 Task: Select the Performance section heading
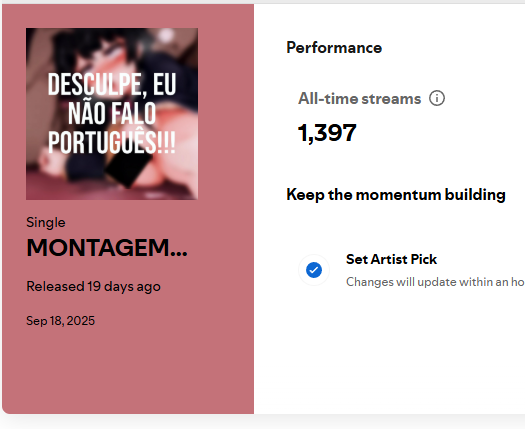pos(334,48)
